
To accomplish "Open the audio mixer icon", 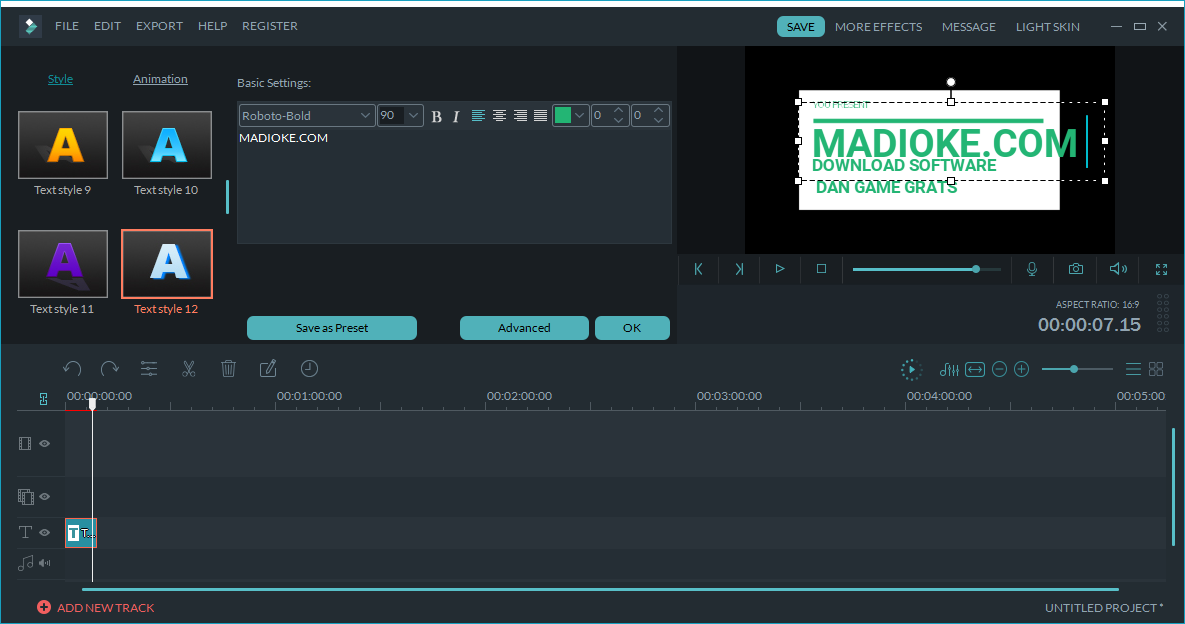I will [x=949, y=369].
